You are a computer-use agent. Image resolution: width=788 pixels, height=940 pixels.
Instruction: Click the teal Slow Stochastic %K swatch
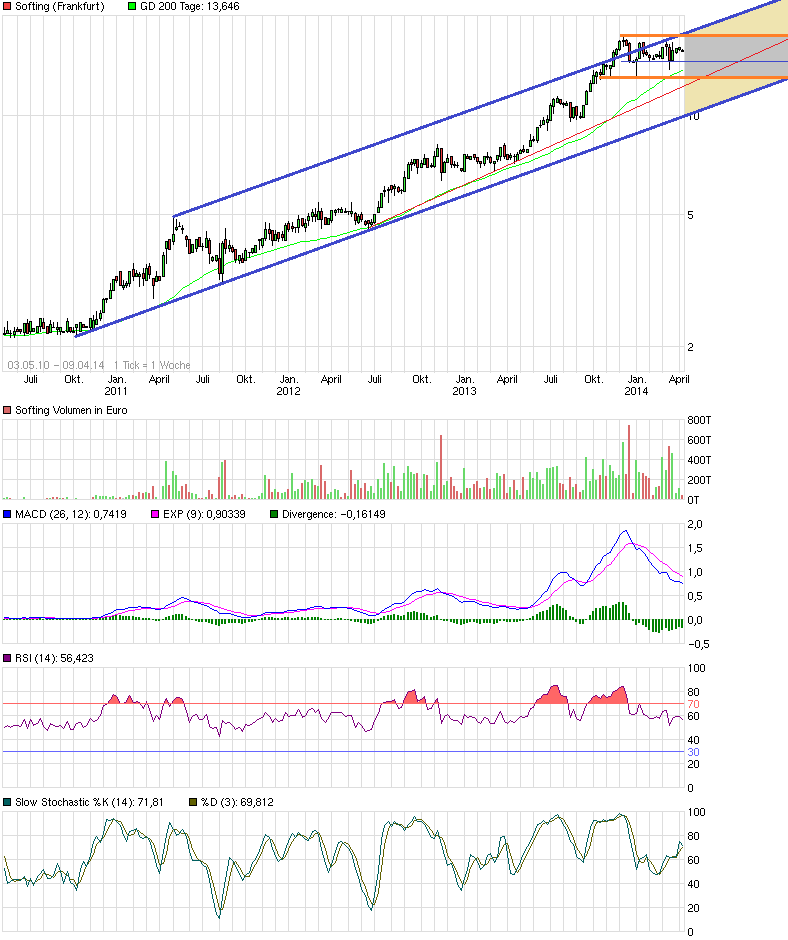pos(7,802)
